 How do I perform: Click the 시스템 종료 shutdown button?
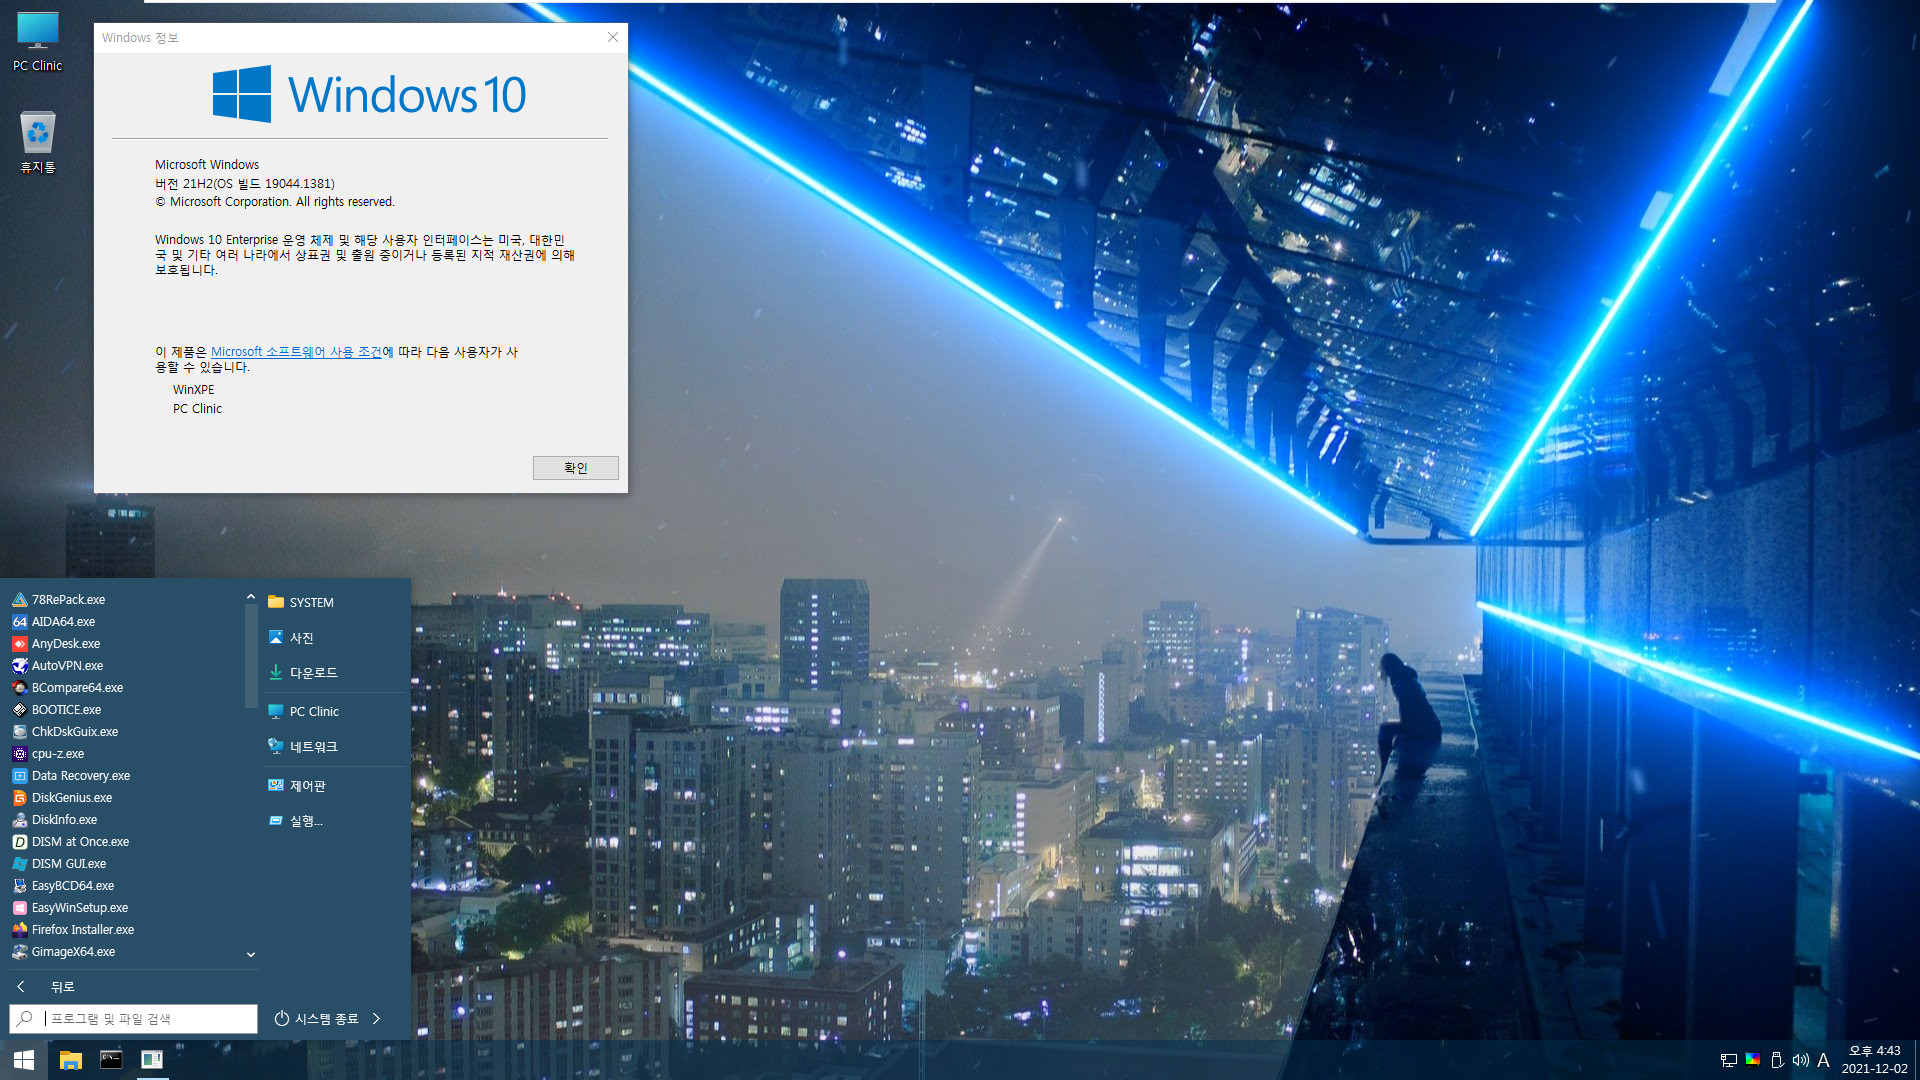[x=316, y=1019]
